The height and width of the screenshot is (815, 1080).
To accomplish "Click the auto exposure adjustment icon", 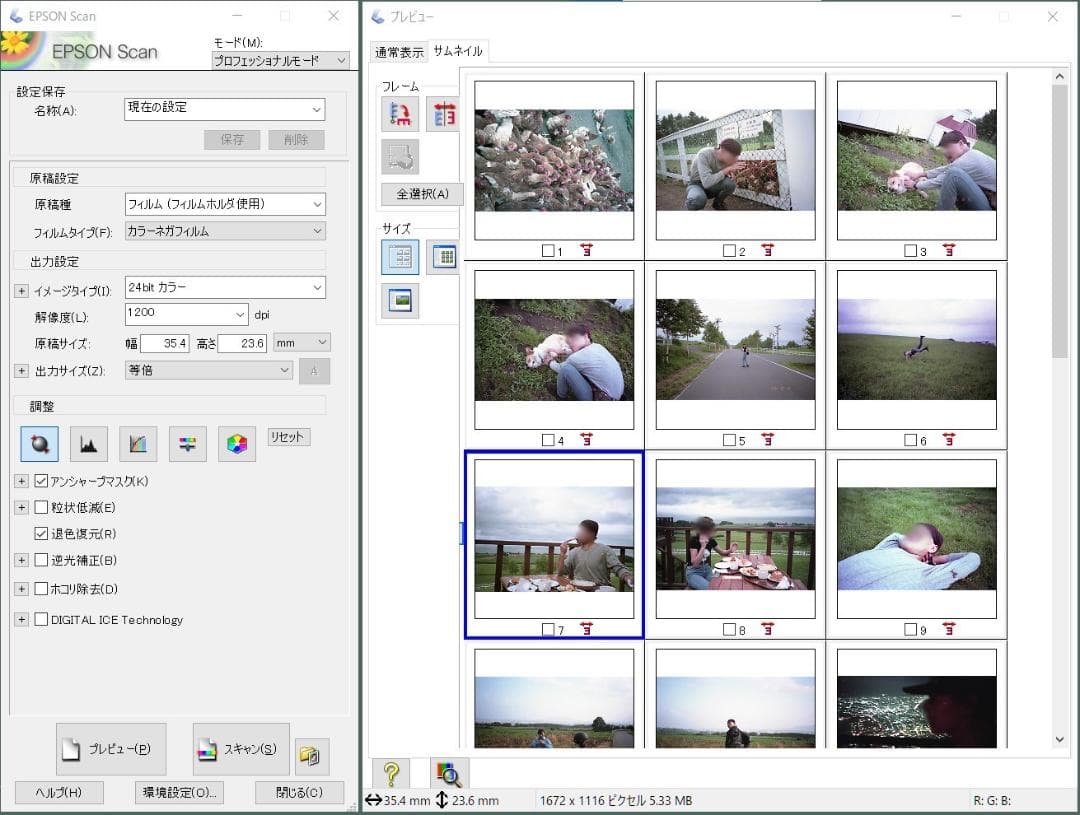I will tap(39, 444).
